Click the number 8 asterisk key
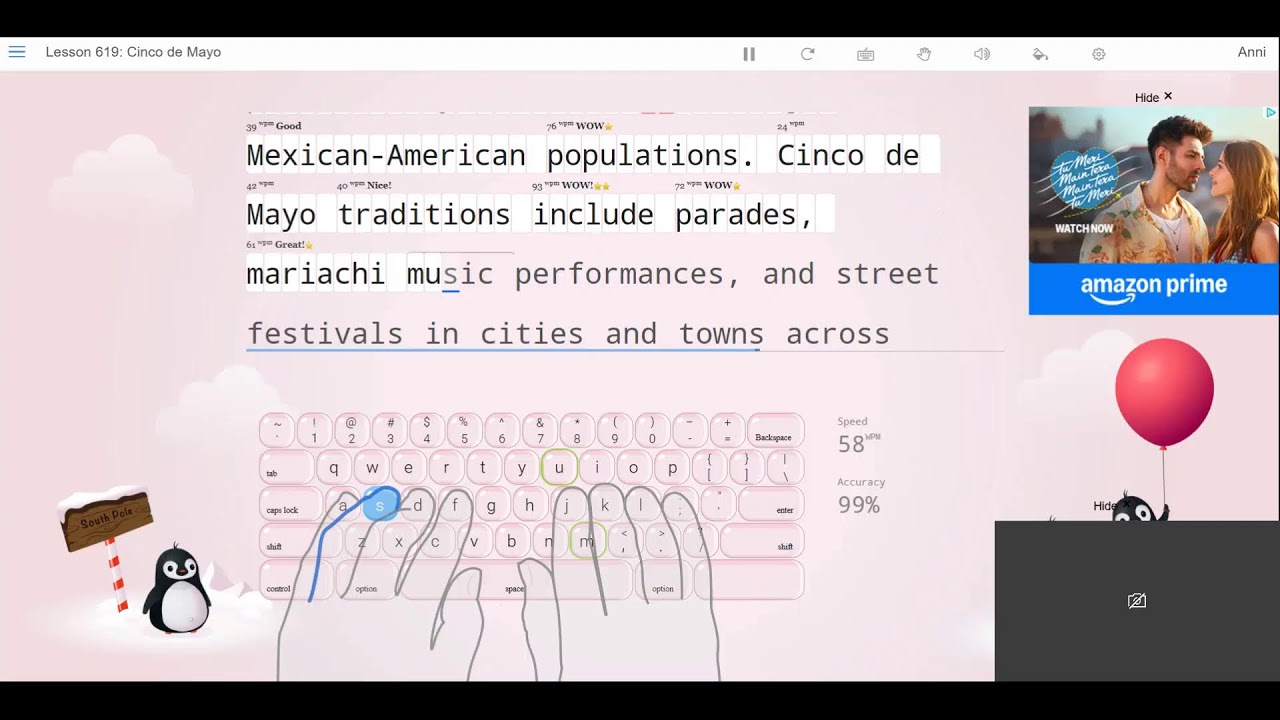This screenshot has width=1280, height=720. [x=577, y=430]
